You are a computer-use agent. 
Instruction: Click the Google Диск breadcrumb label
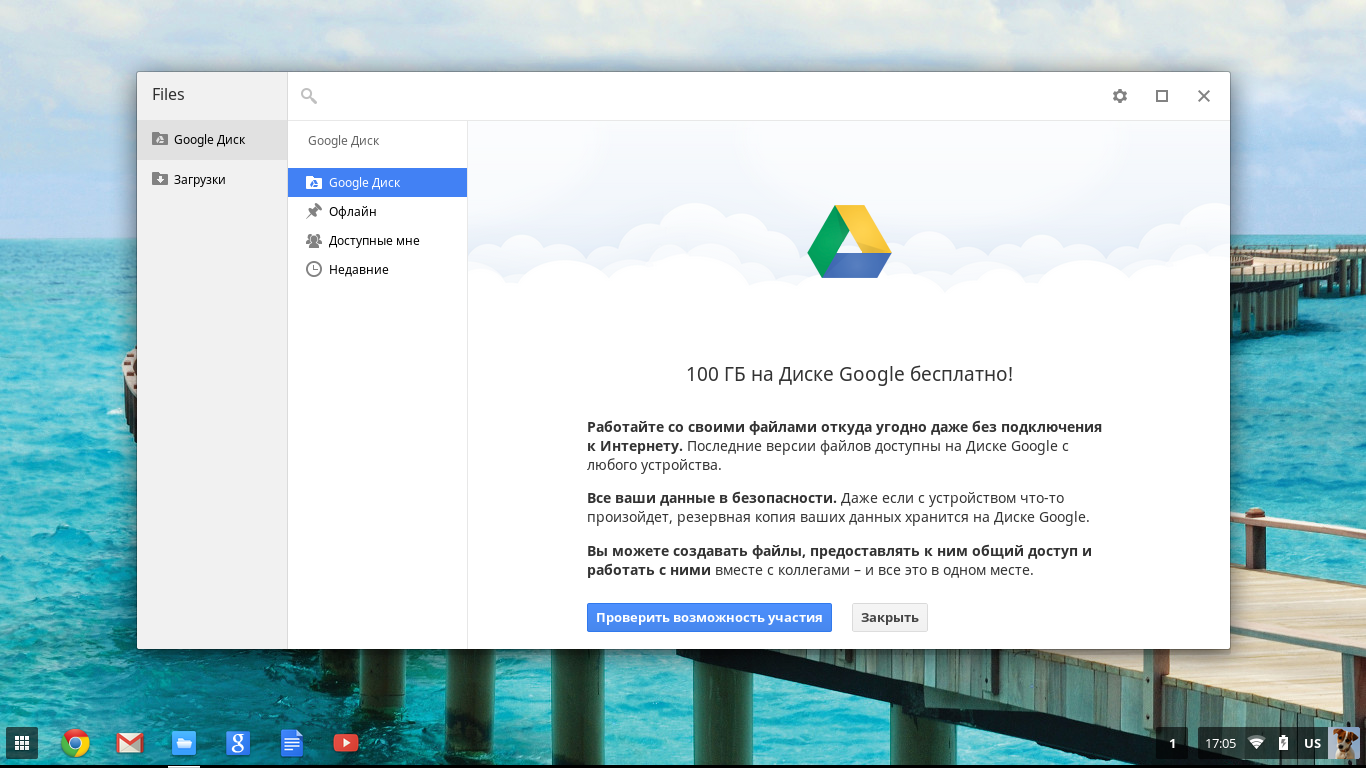coord(344,141)
